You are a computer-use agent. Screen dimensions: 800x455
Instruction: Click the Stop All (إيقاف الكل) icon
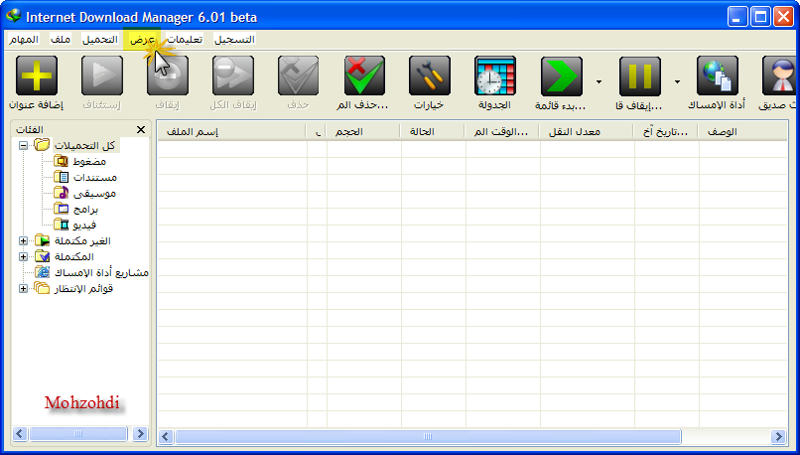[x=233, y=75]
